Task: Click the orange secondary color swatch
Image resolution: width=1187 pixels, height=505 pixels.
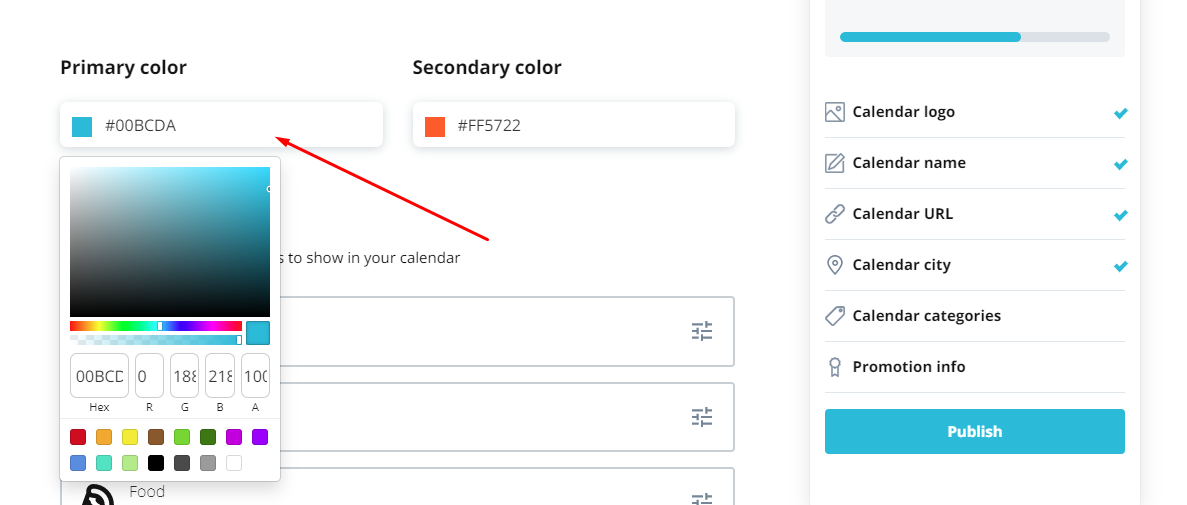Action: (x=435, y=126)
